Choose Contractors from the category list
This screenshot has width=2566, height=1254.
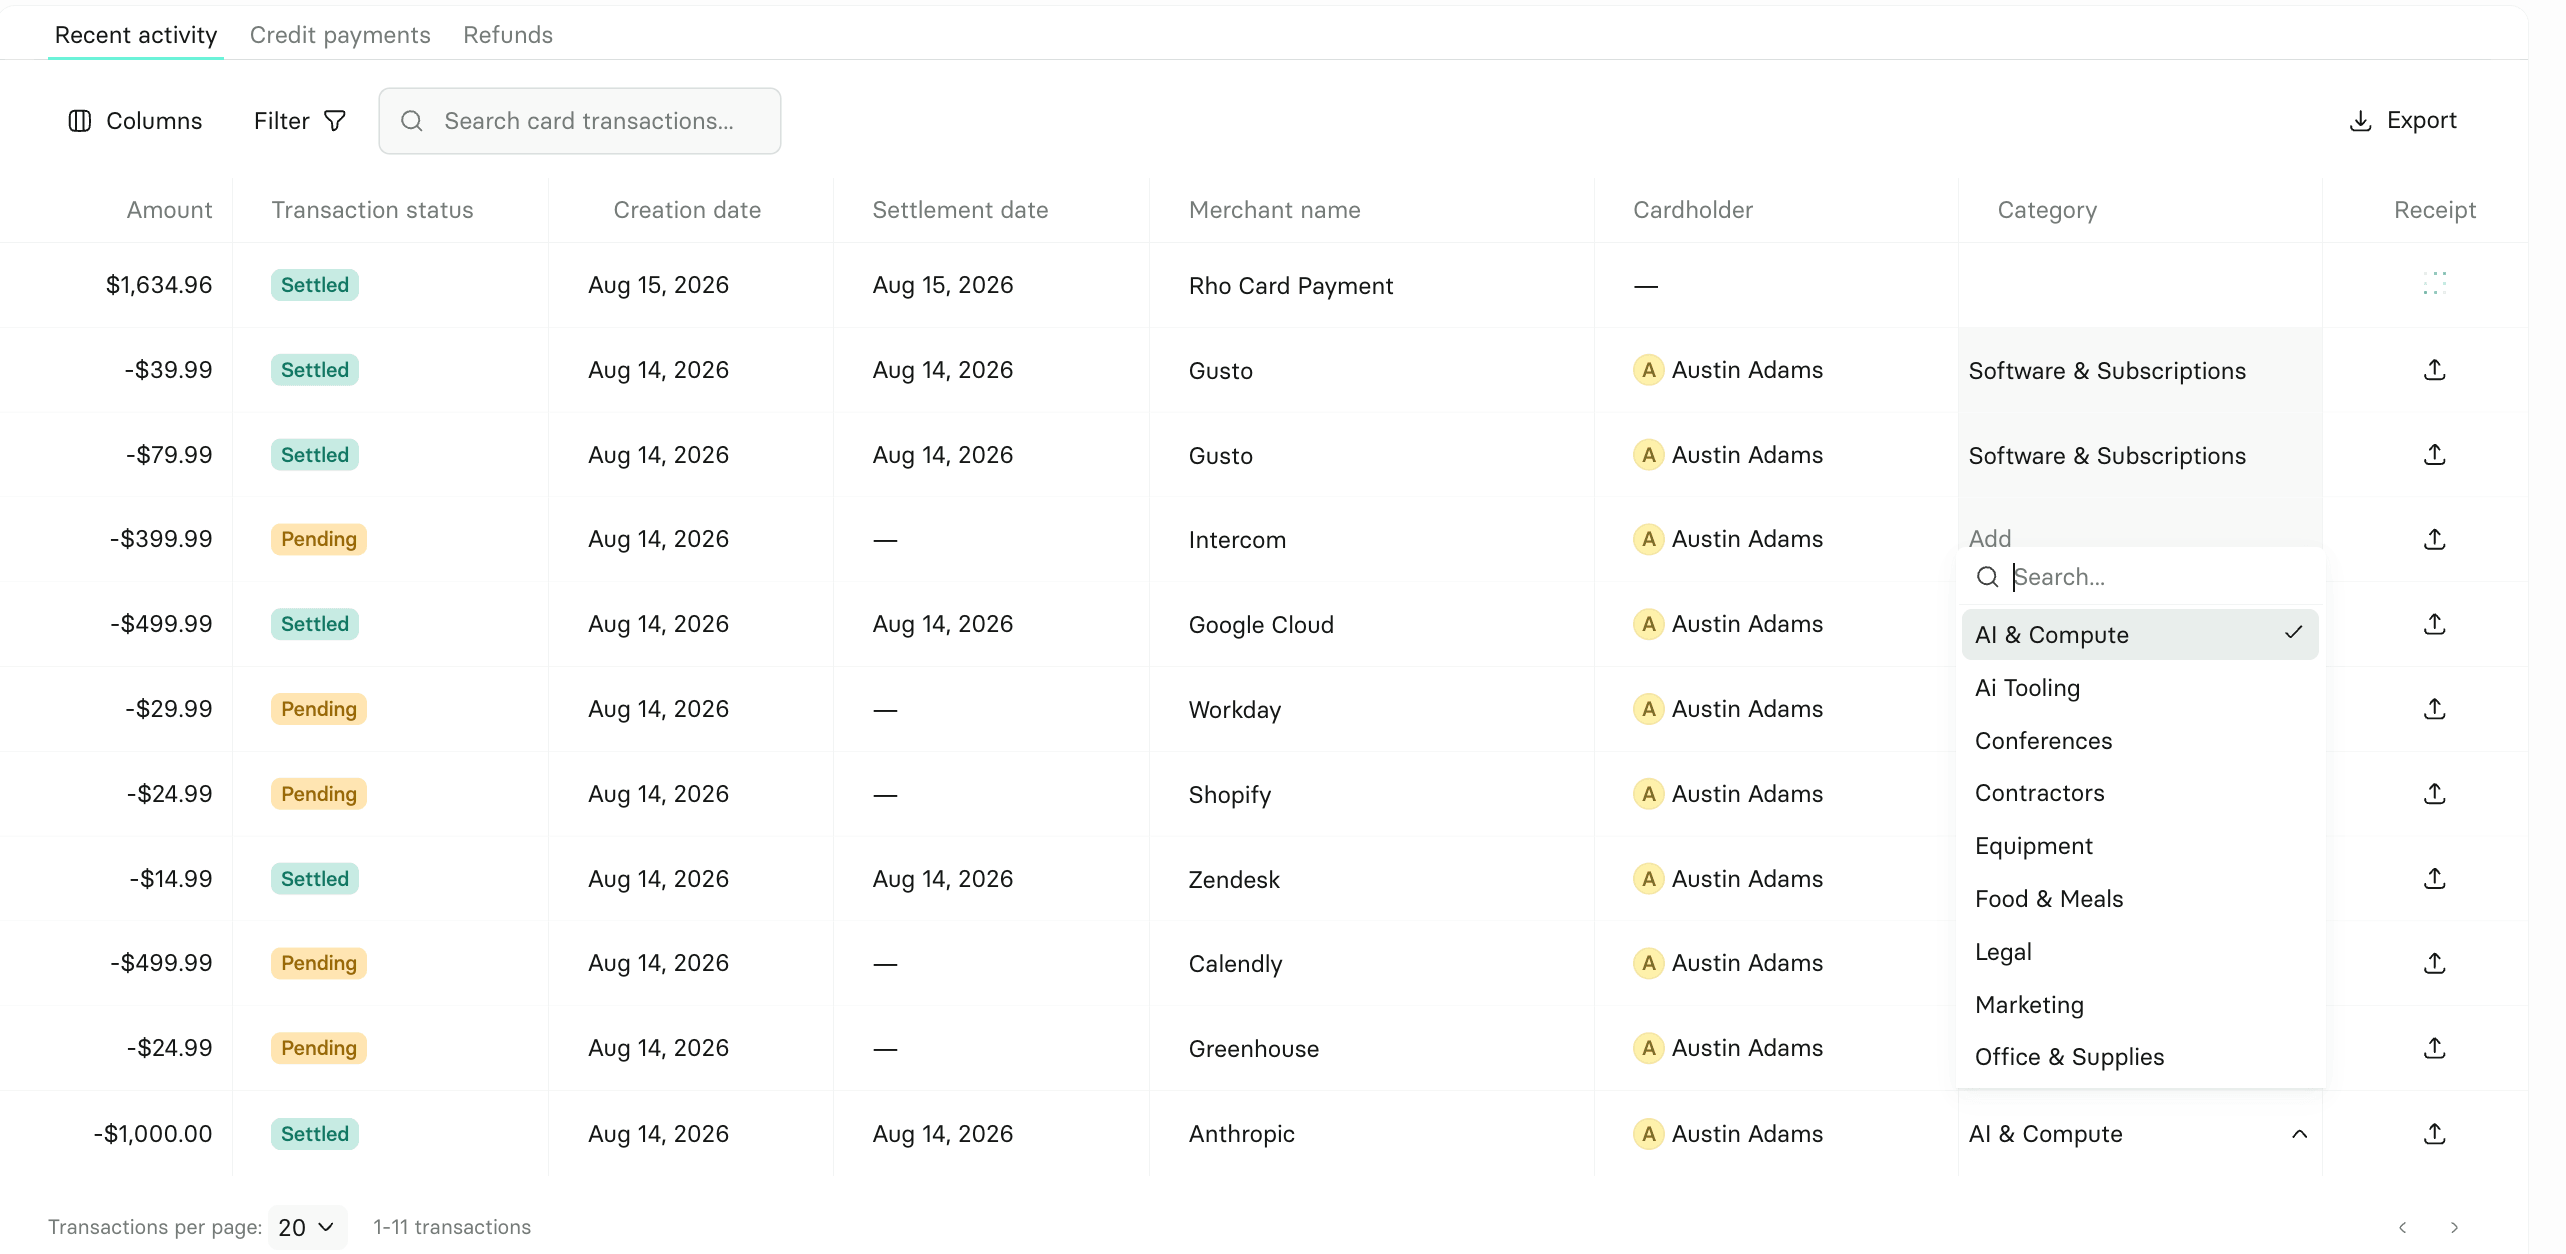click(2140, 793)
